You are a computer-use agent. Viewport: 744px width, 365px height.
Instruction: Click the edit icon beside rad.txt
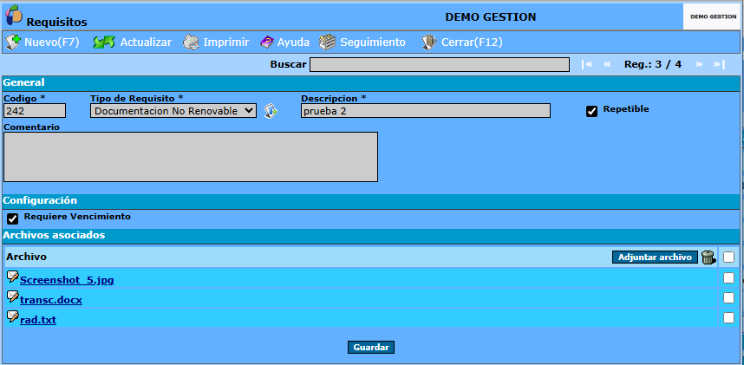12,316
